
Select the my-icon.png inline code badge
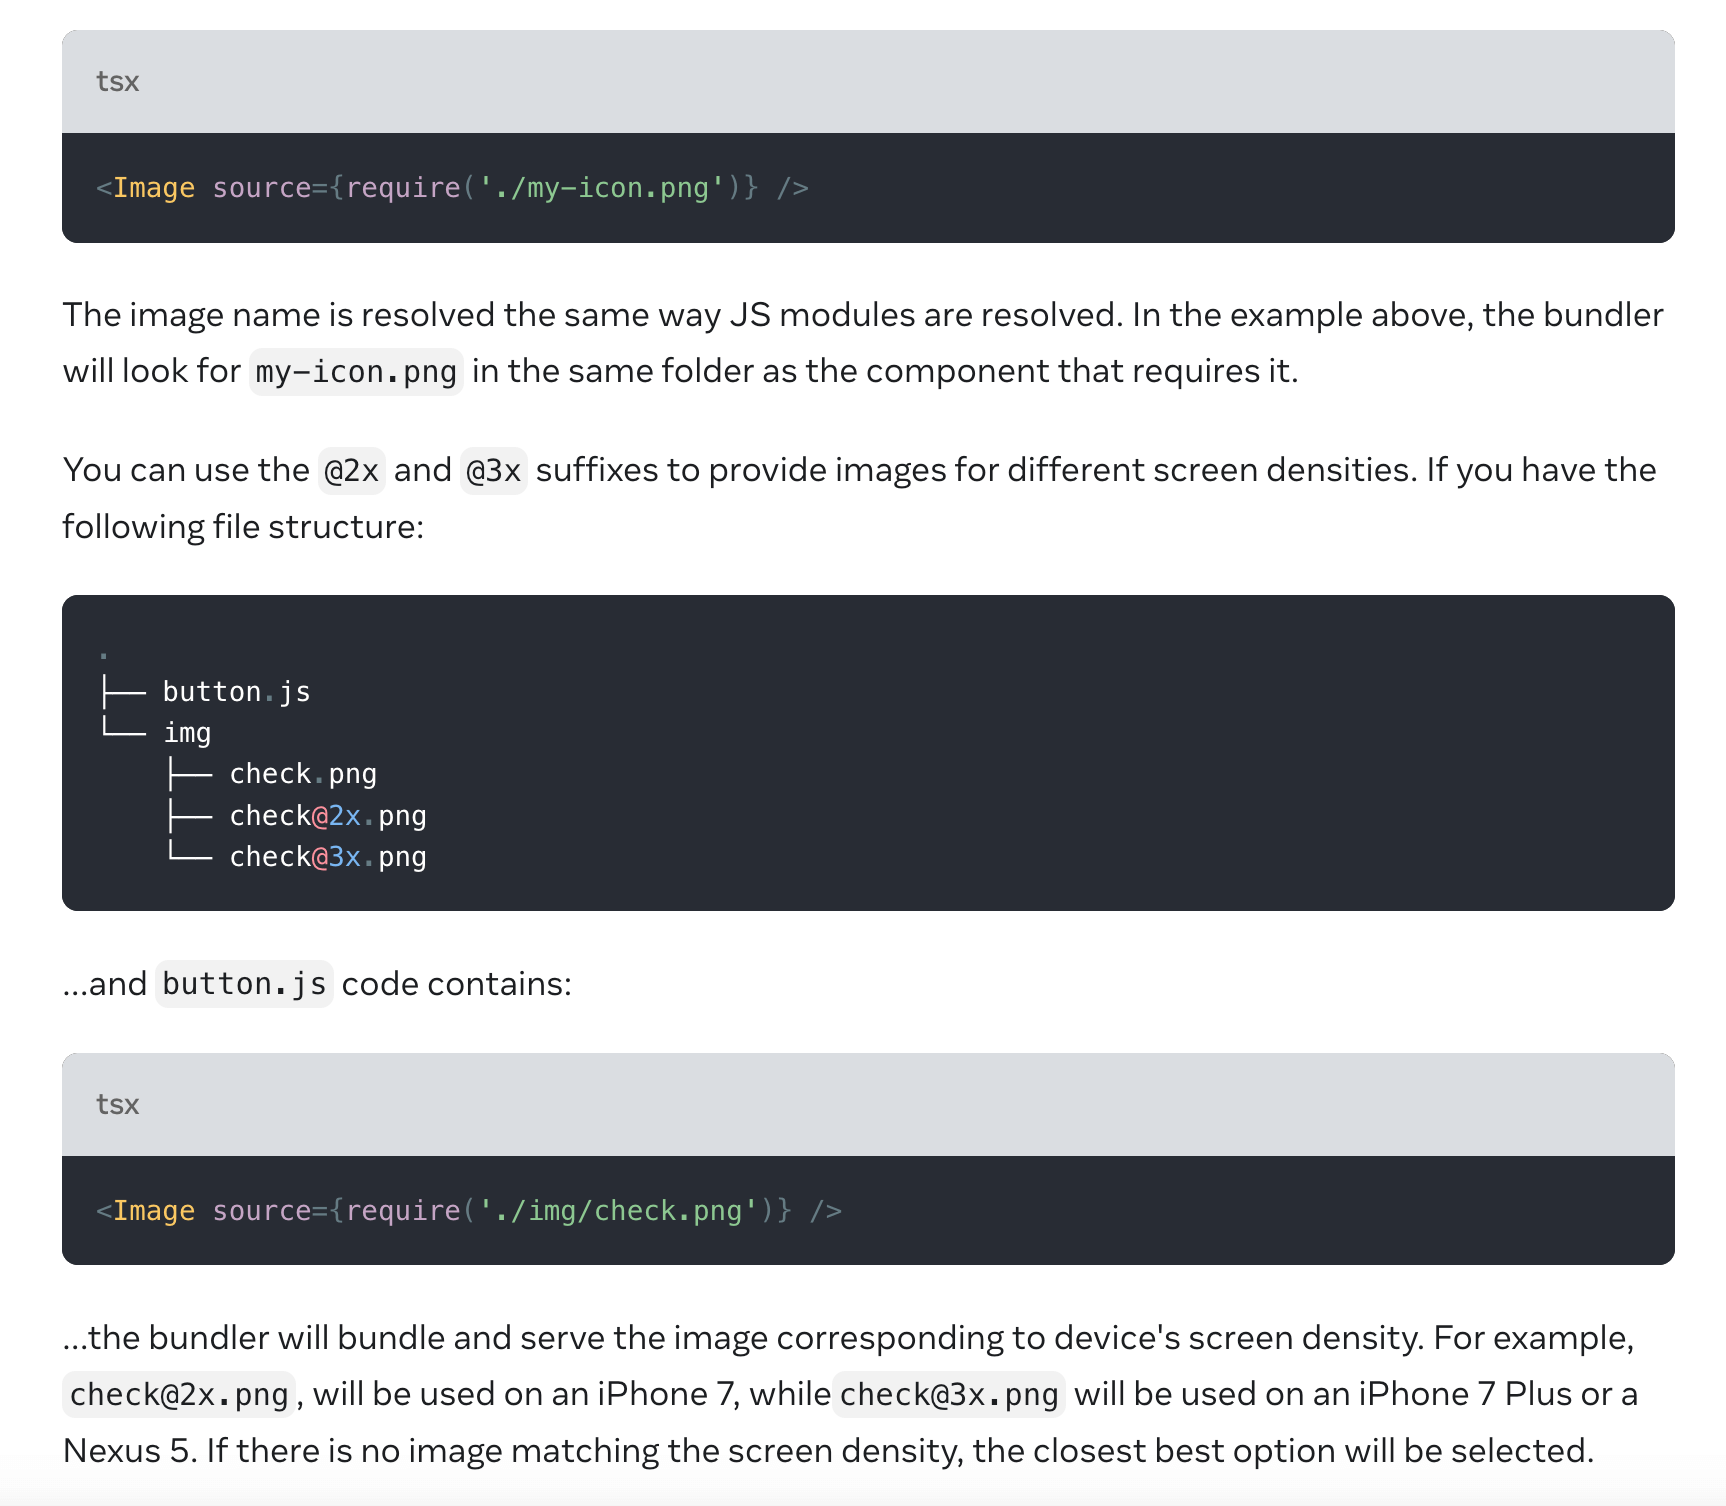point(355,371)
